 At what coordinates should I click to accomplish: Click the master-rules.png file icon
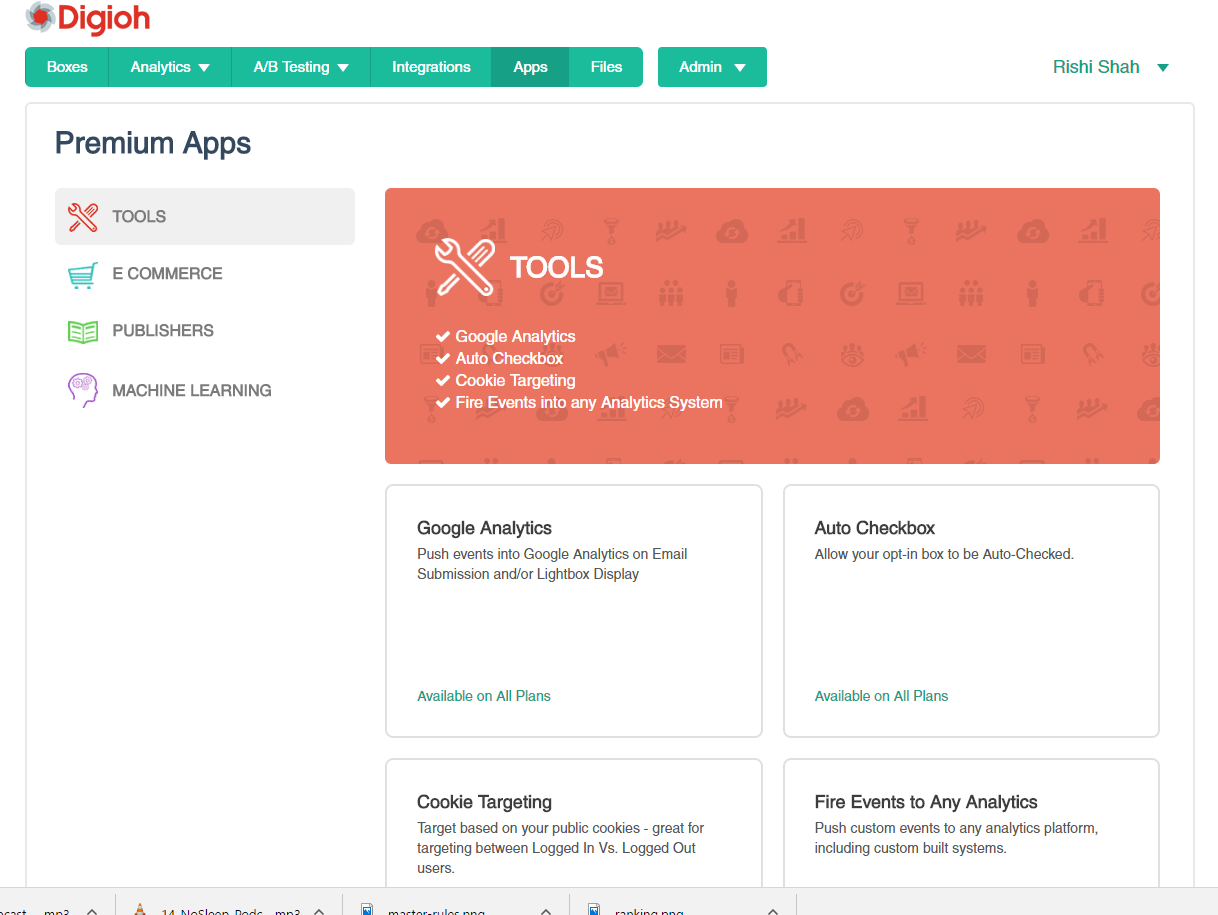pyautogui.click(x=367, y=910)
